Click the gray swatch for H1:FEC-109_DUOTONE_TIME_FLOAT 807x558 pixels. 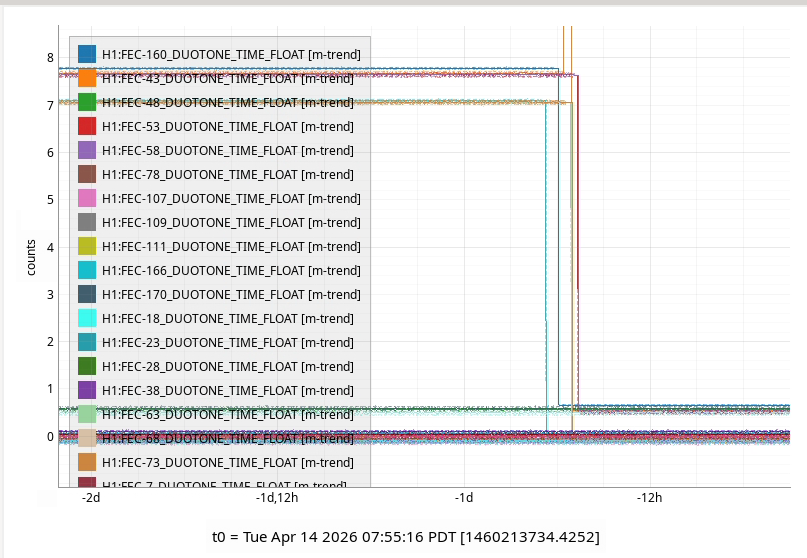[87, 222]
